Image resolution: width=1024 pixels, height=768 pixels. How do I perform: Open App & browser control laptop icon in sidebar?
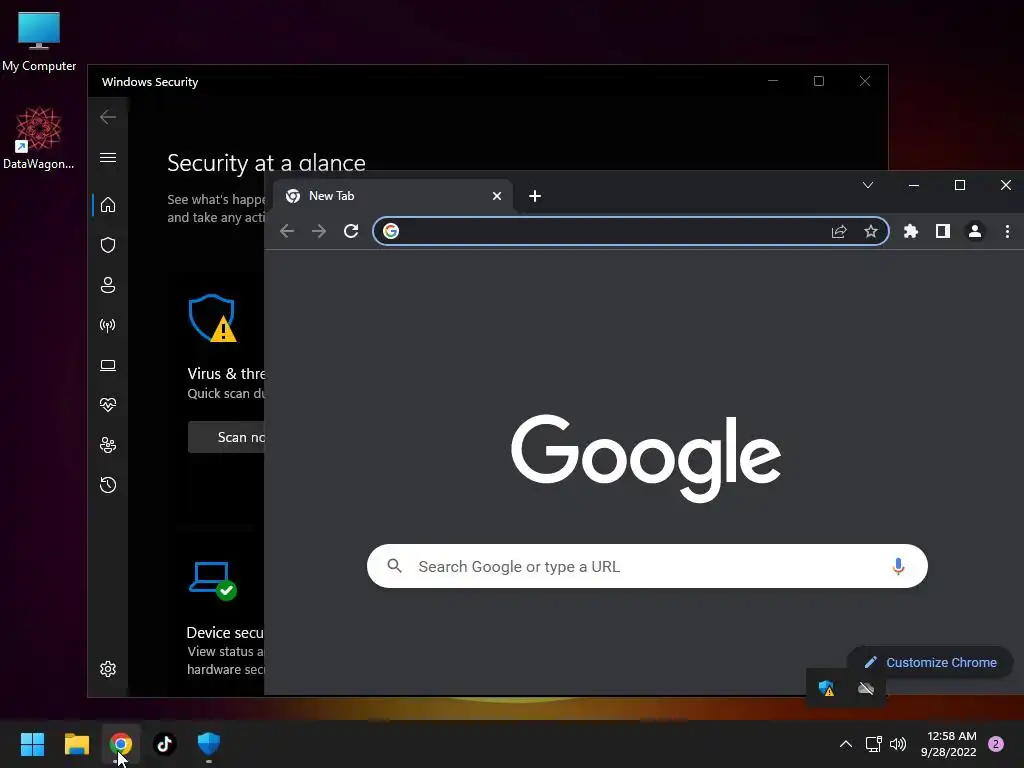[x=108, y=365]
